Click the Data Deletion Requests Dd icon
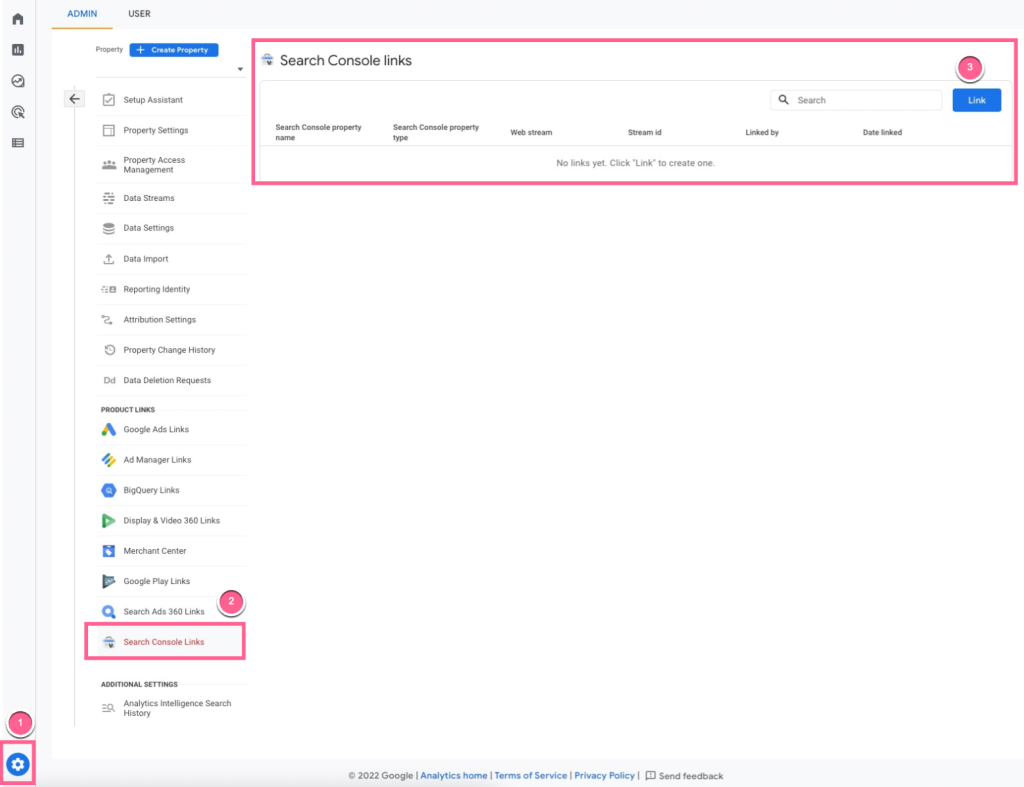Screen dimensions: 1024x787 (x=109, y=380)
